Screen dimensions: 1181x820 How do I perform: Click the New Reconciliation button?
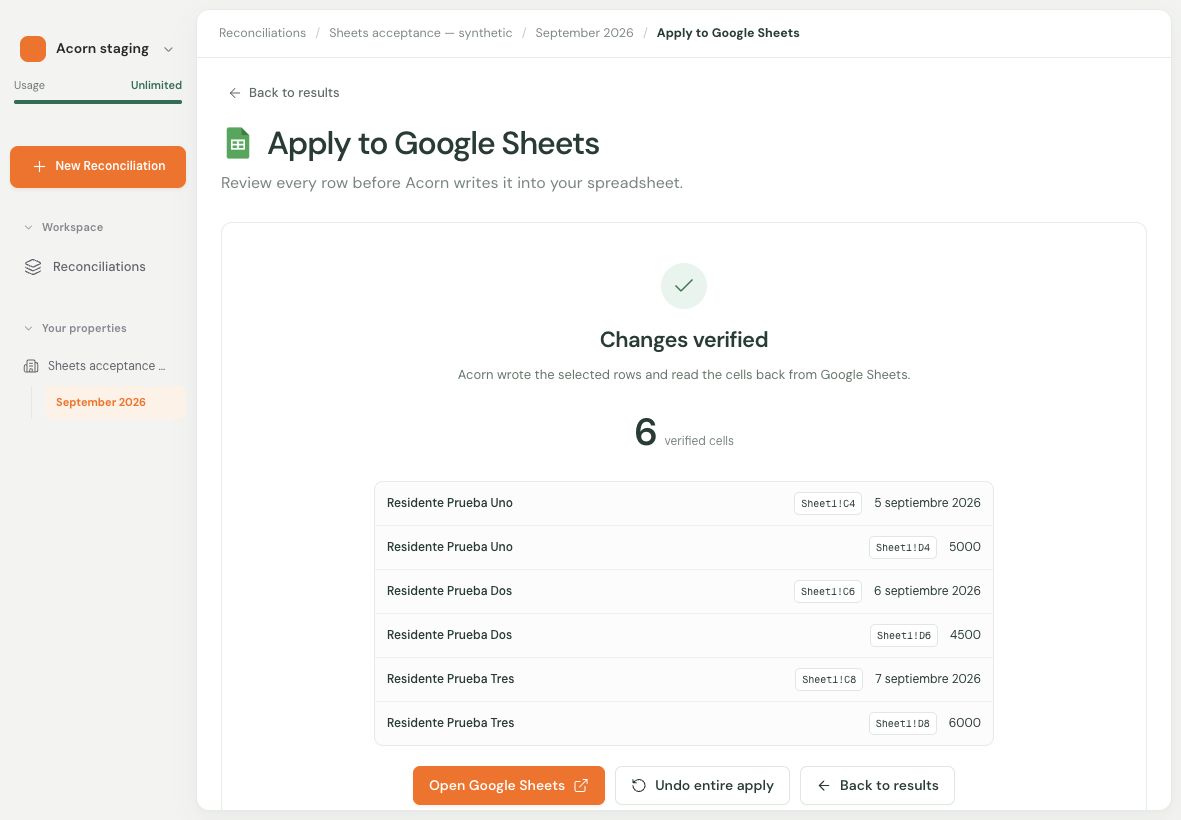click(x=98, y=166)
